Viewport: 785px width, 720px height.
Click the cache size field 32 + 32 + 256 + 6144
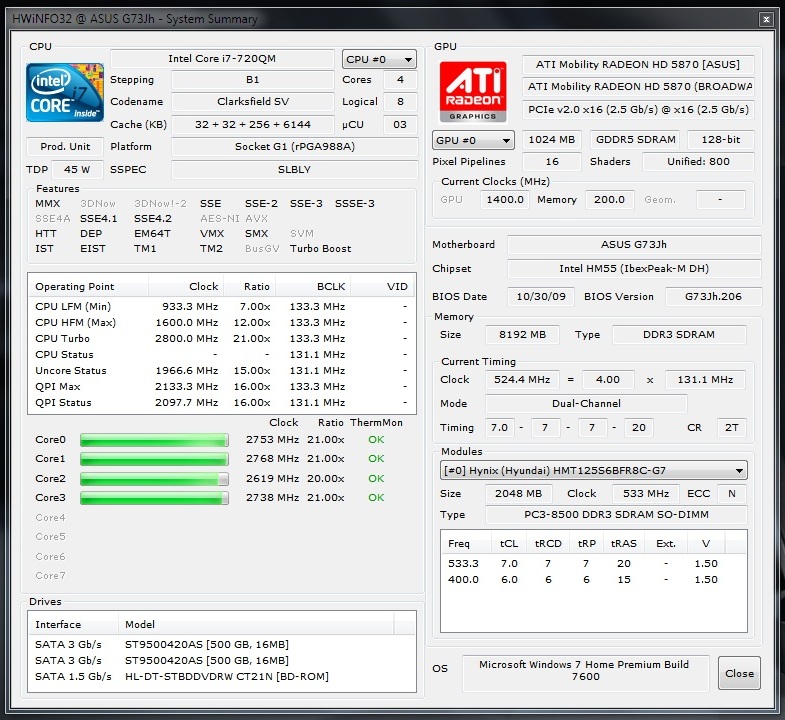253,125
